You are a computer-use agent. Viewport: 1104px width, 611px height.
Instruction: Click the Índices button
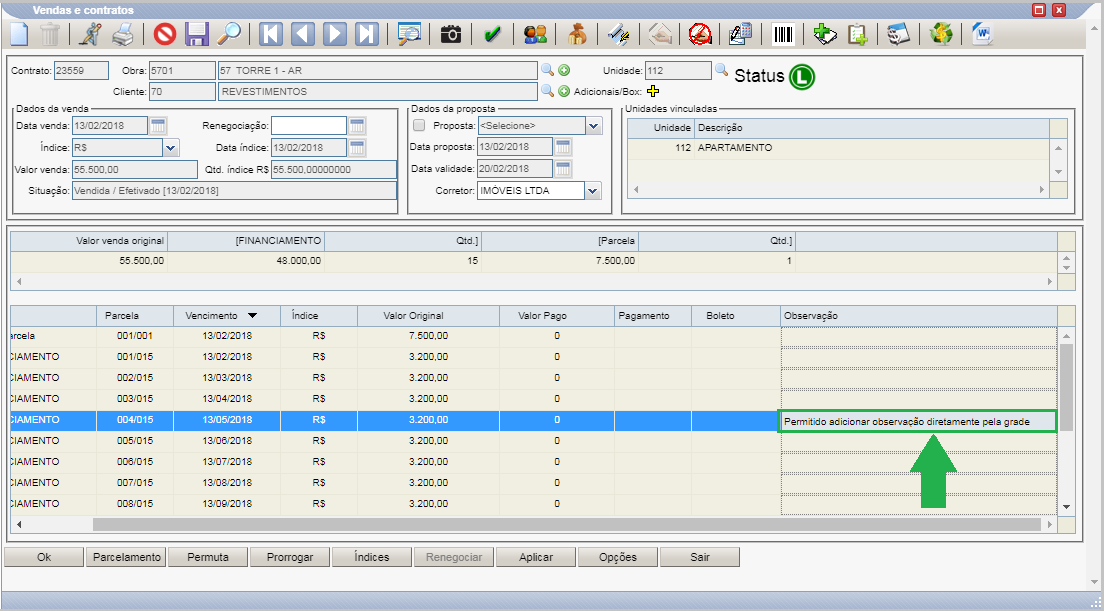pos(372,557)
